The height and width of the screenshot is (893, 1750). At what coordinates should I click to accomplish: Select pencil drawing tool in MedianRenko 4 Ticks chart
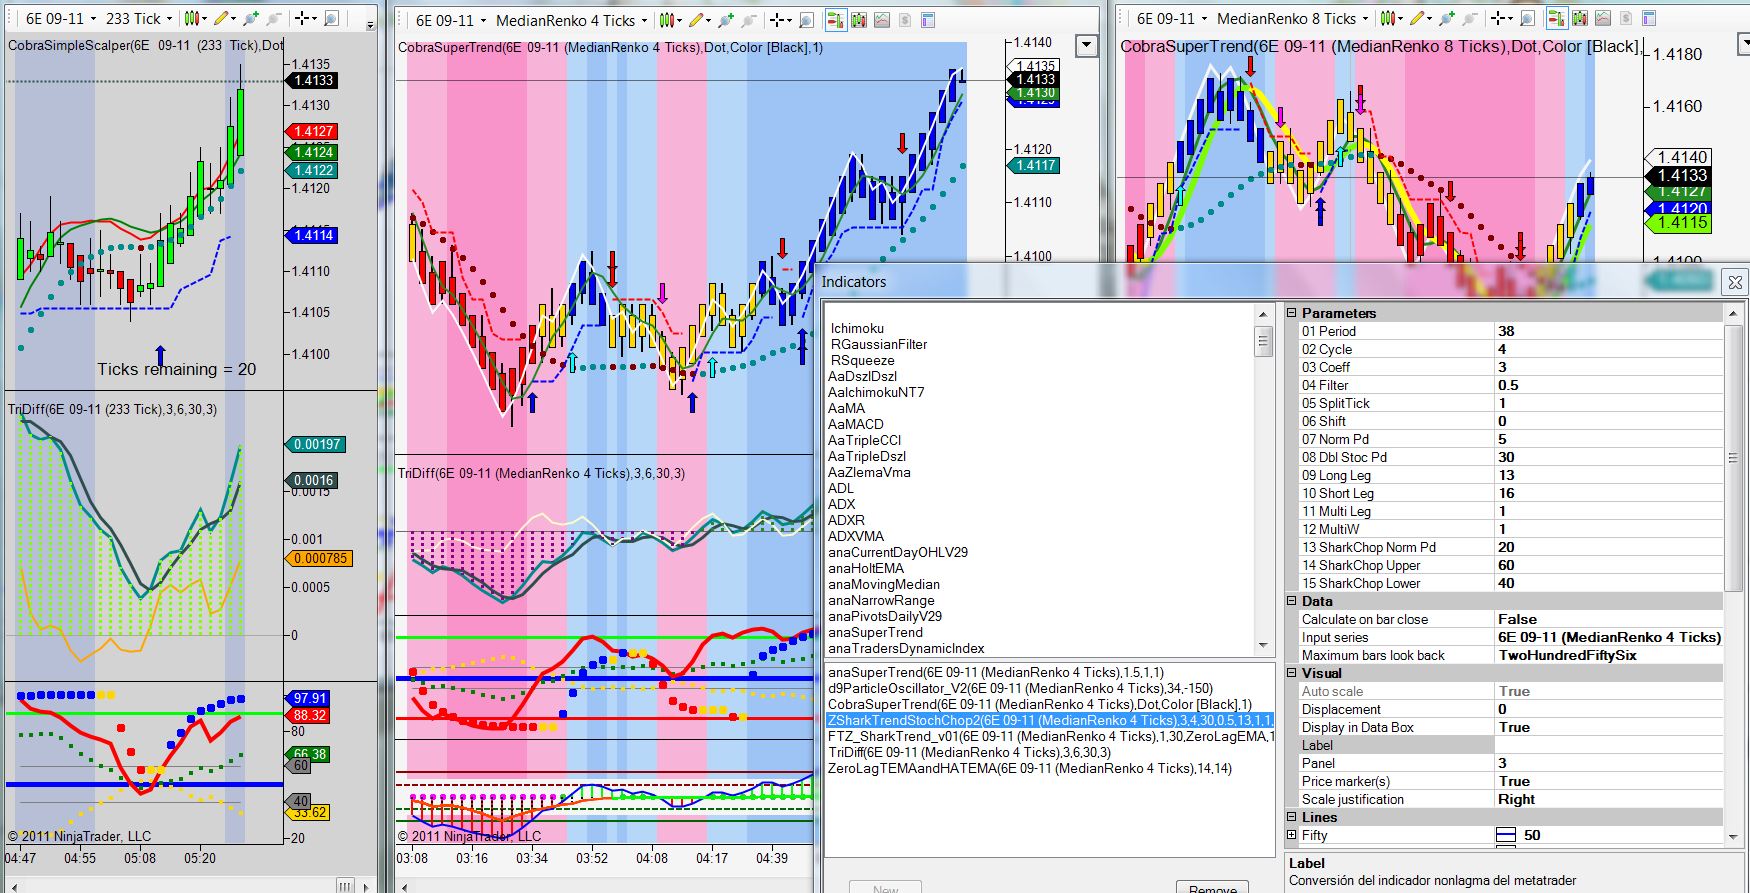(x=698, y=20)
